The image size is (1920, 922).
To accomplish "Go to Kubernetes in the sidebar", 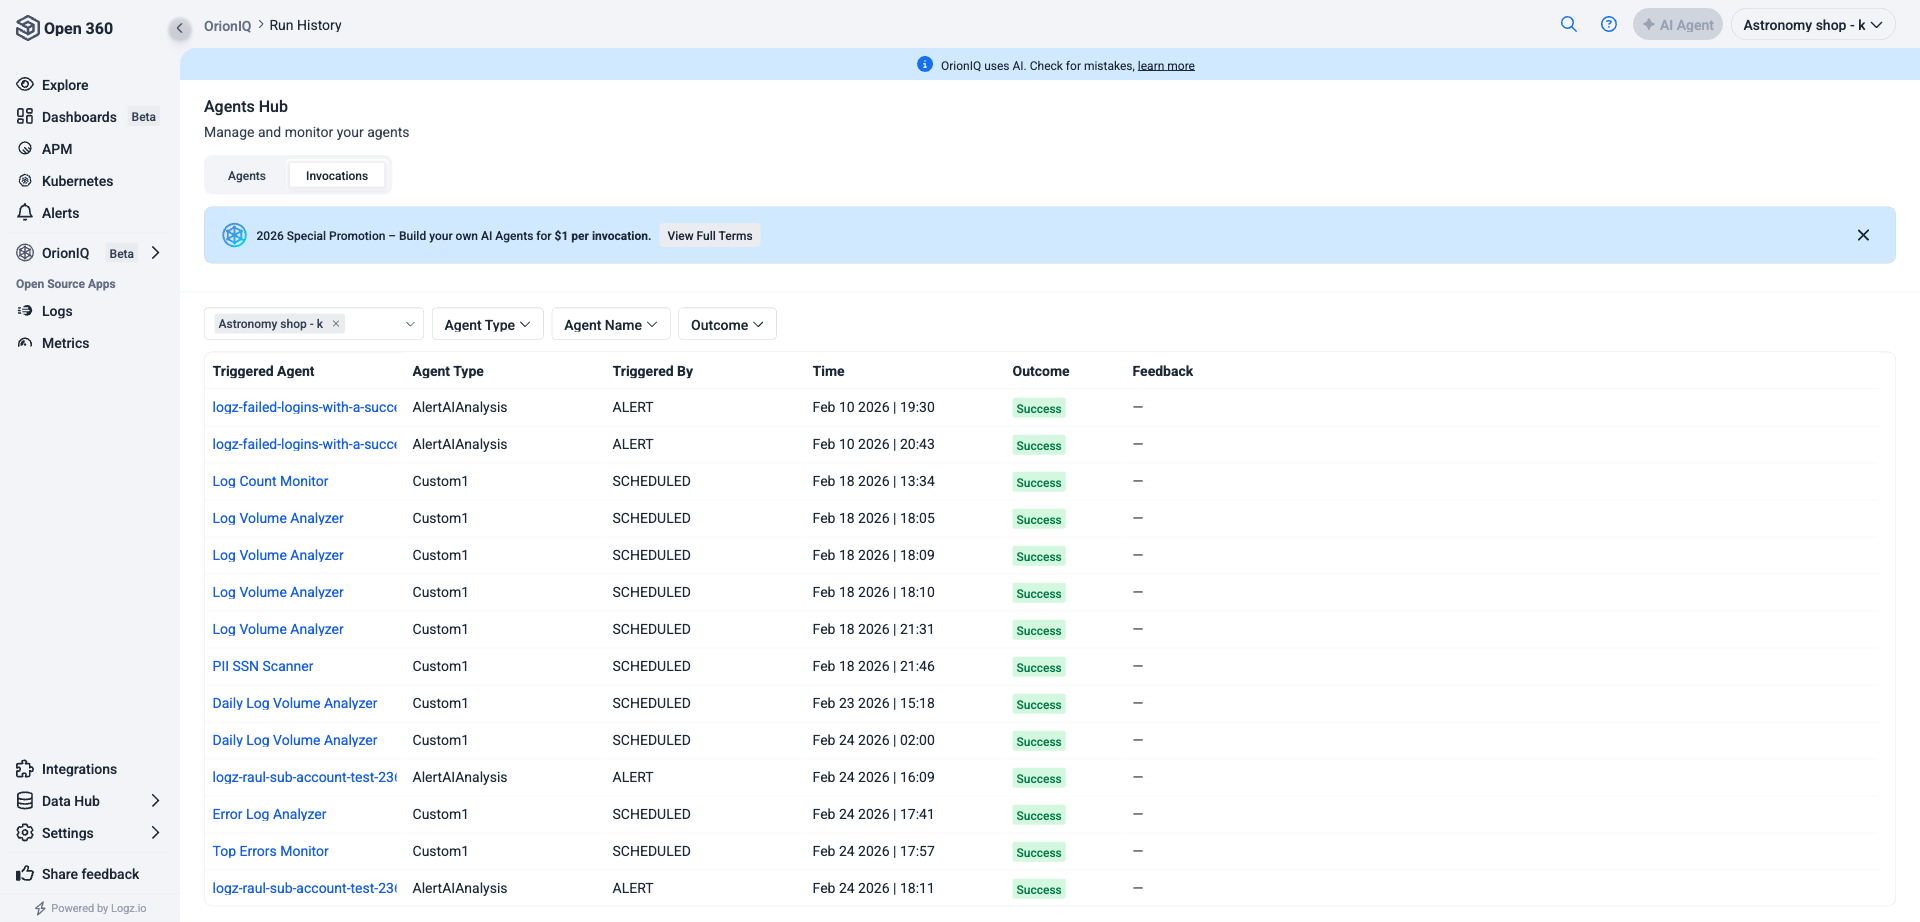I will click(x=77, y=181).
